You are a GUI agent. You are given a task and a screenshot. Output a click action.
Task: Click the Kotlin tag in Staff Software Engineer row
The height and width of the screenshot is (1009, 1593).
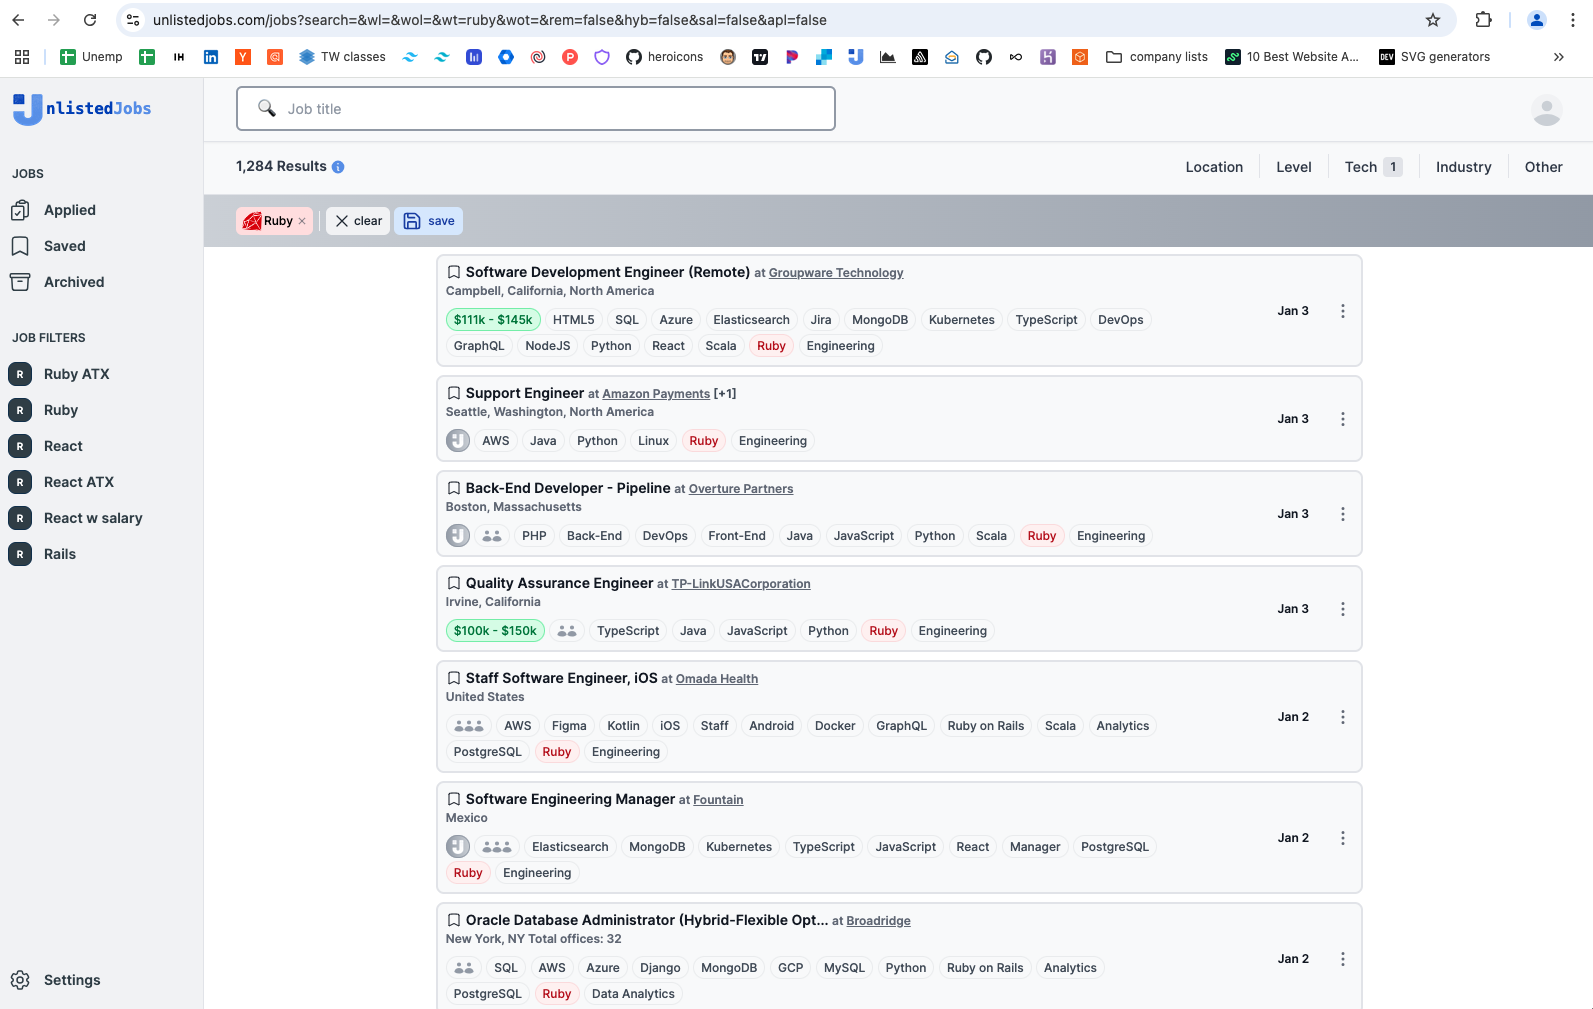coord(623,726)
